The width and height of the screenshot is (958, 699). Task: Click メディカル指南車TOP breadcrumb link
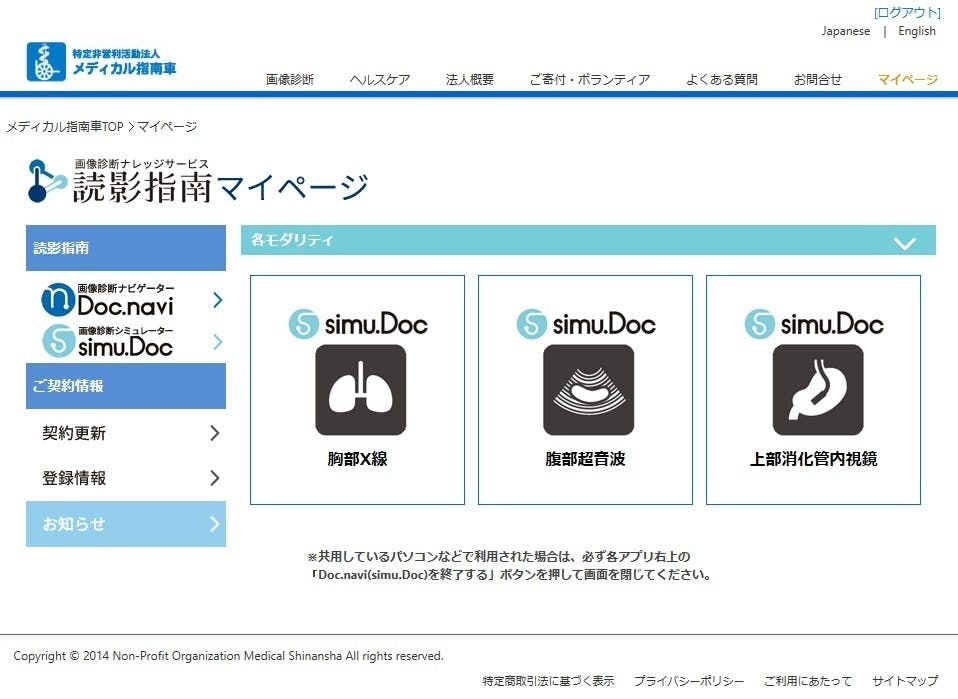(x=64, y=127)
